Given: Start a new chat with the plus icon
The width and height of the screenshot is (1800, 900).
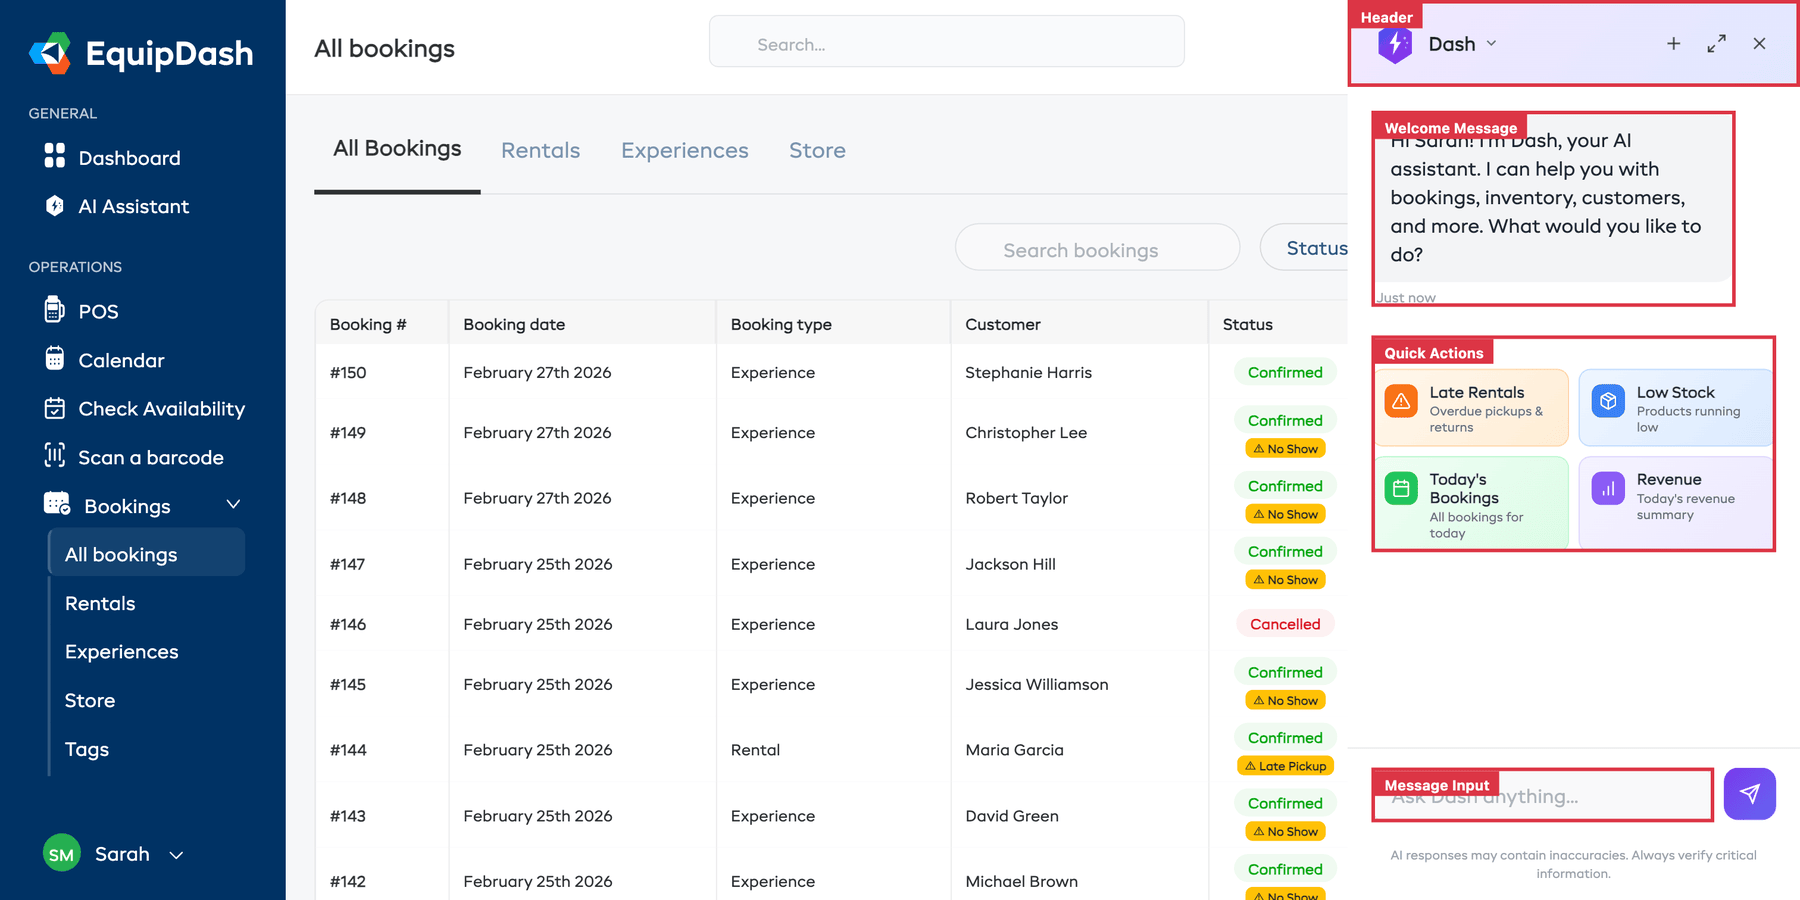Looking at the screenshot, I should (1673, 43).
